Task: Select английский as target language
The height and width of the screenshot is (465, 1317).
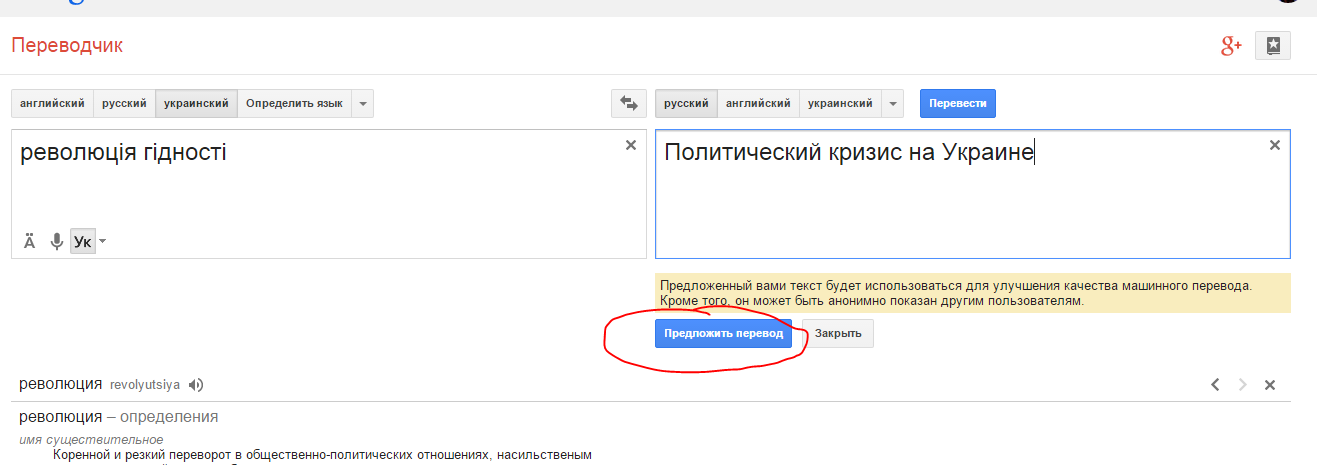Action: click(757, 103)
